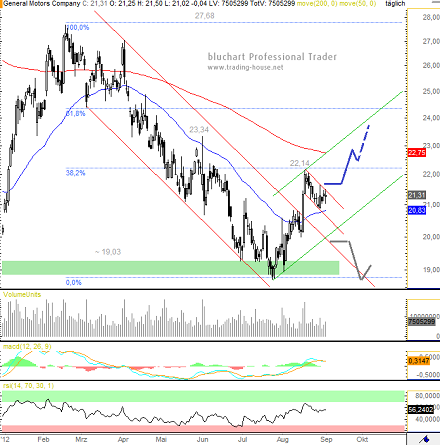440x445 pixels.
Task: Click the 27,68 high price annotation
Action: coord(205,16)
